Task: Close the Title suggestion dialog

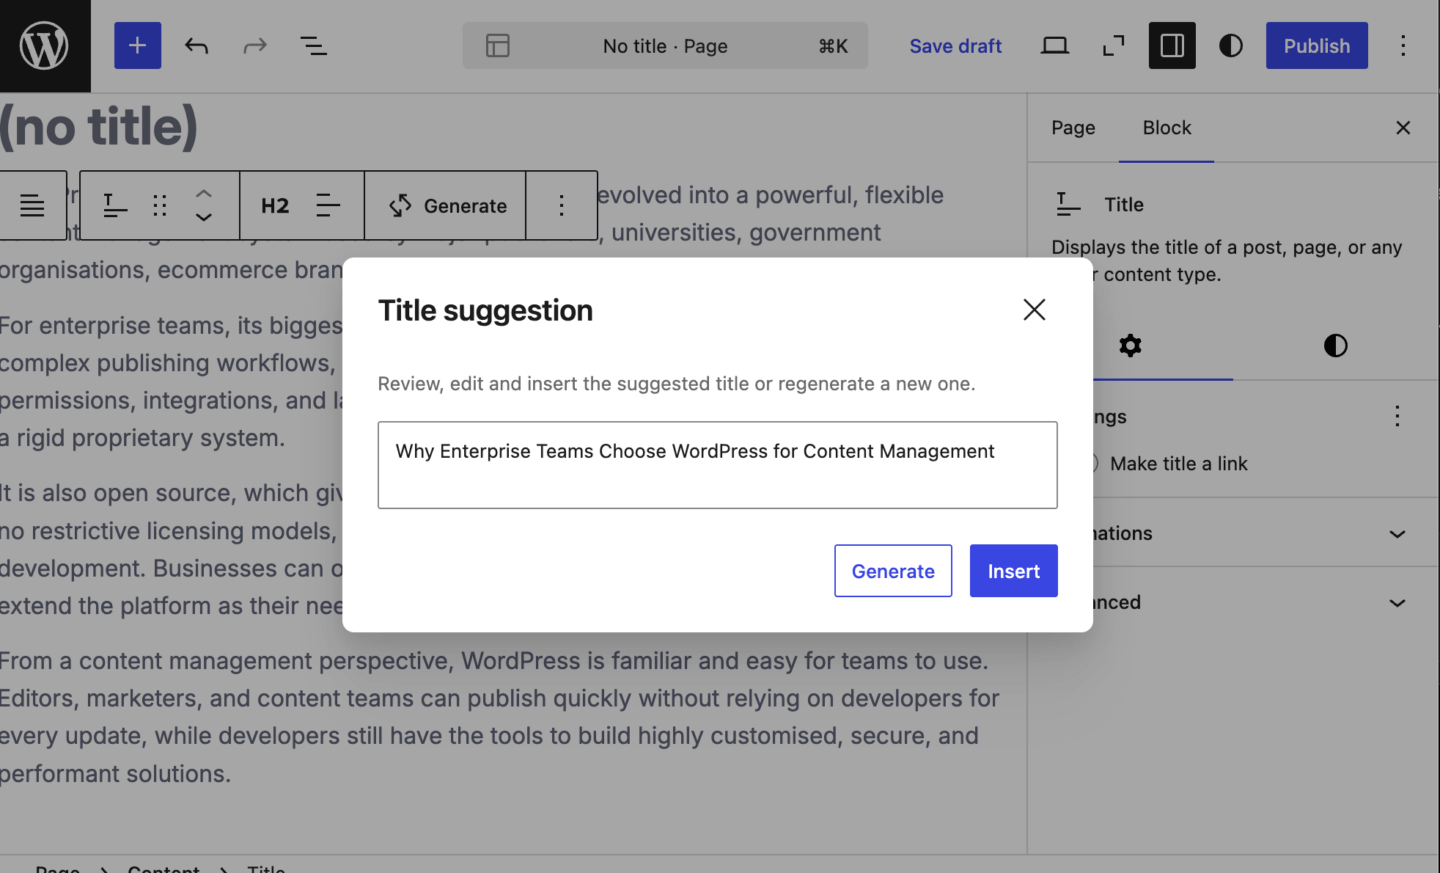Action: [1034, 310]
